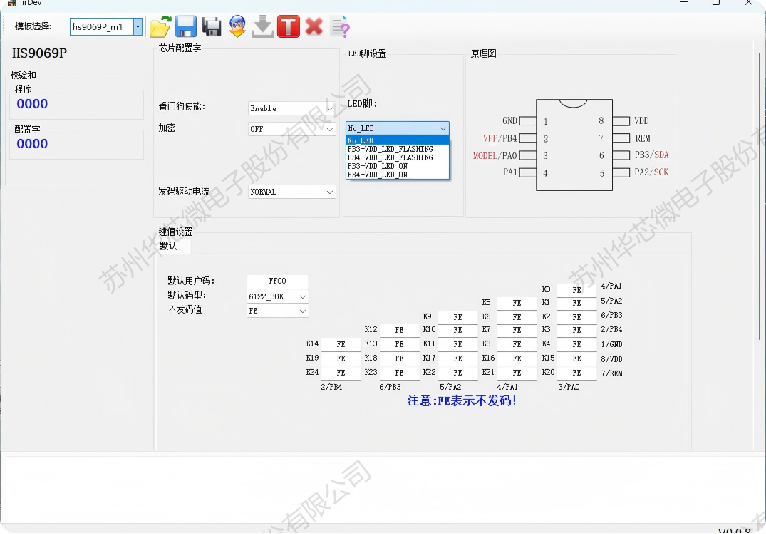Click the PA1 pin 4 label
The image size is (766, 534).
click(x=510, y=172)
